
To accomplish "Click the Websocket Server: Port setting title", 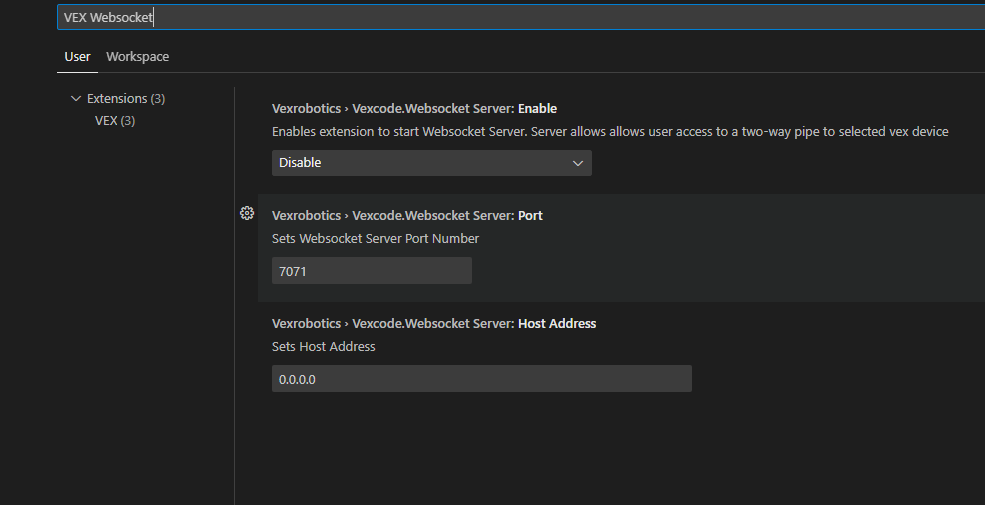I will point(407,215).
